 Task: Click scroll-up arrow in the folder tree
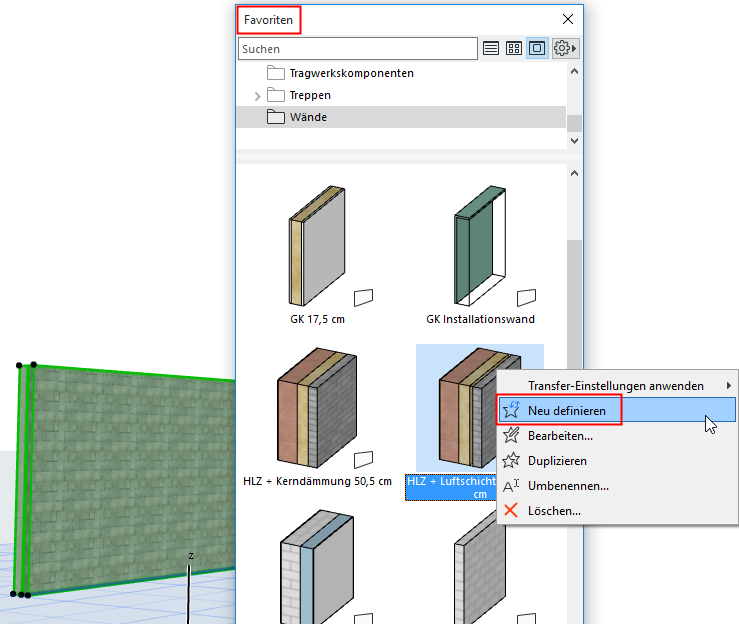click(x=574, y=72)
